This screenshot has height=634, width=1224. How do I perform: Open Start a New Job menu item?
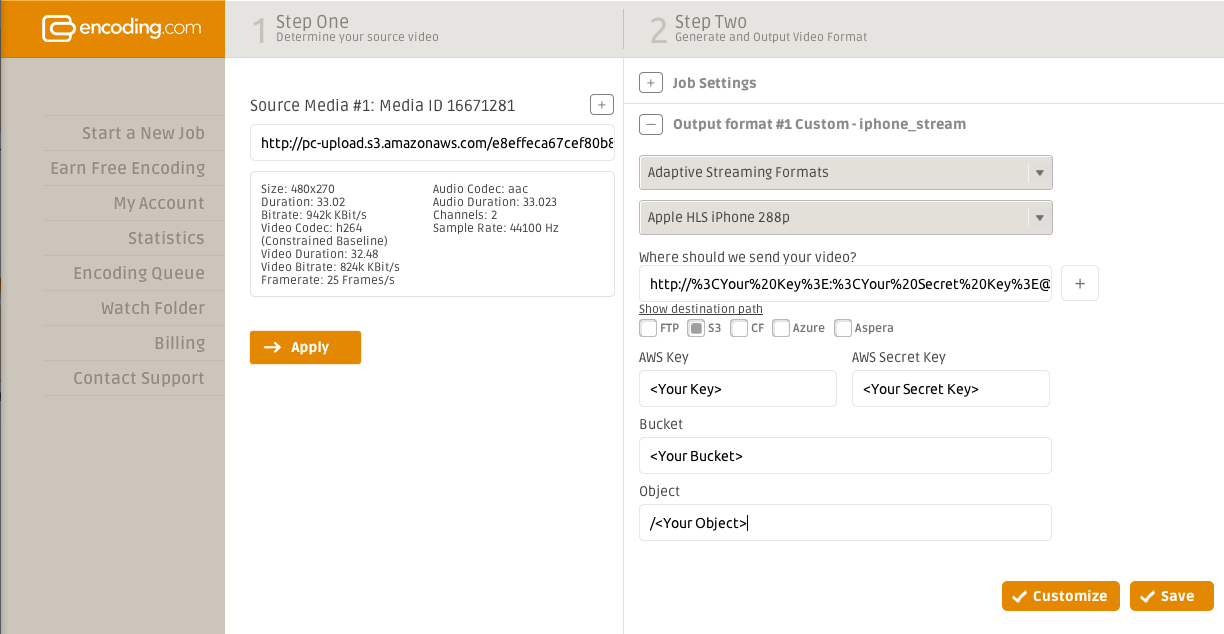tap(143, 133)
